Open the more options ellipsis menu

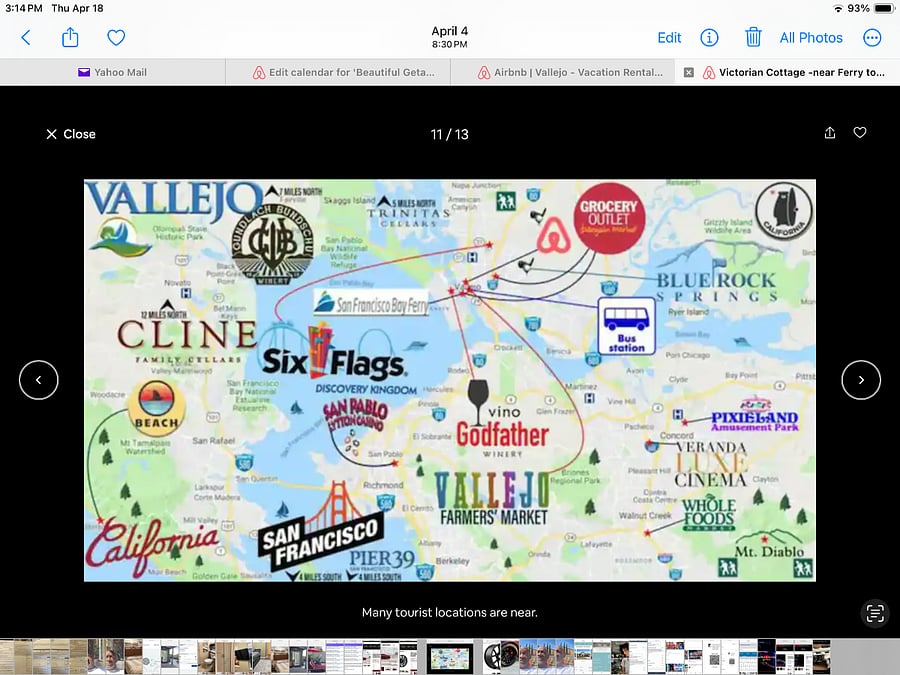872,38
